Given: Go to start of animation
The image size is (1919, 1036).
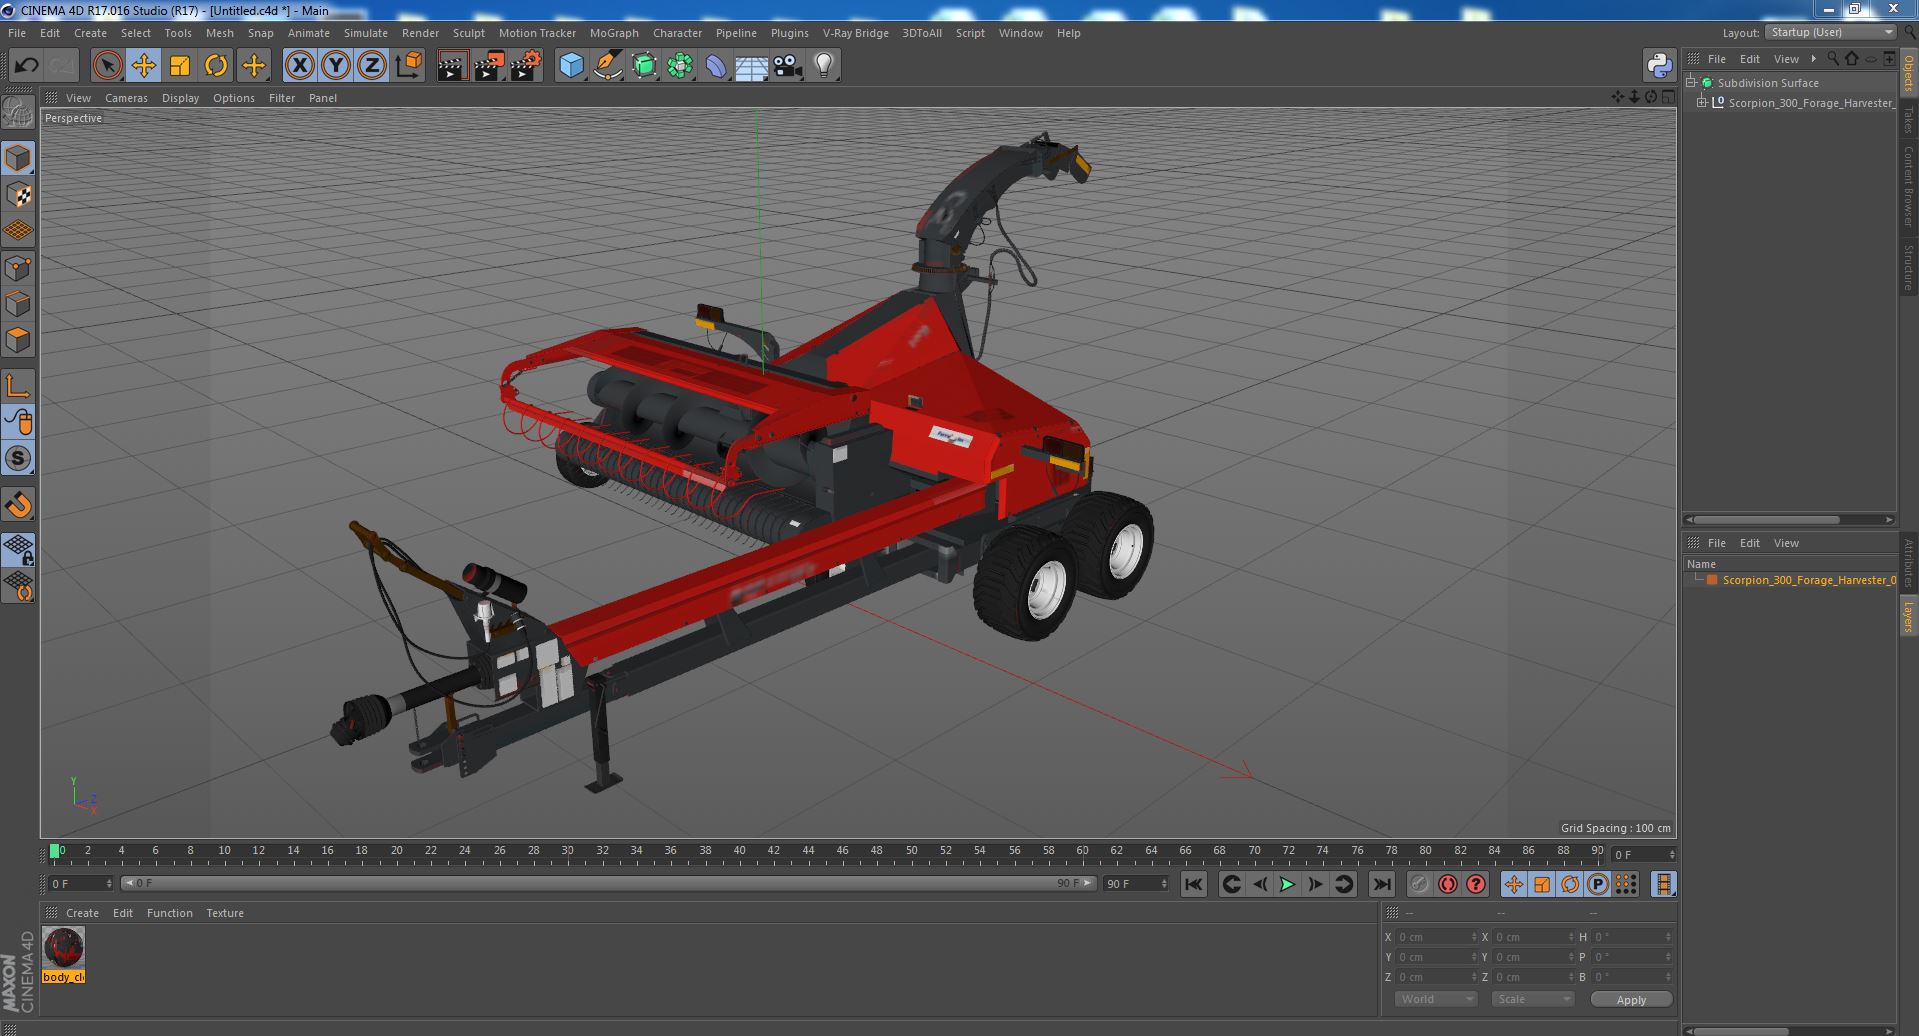Looking at the screenshot, I should tap(1193, 884).
